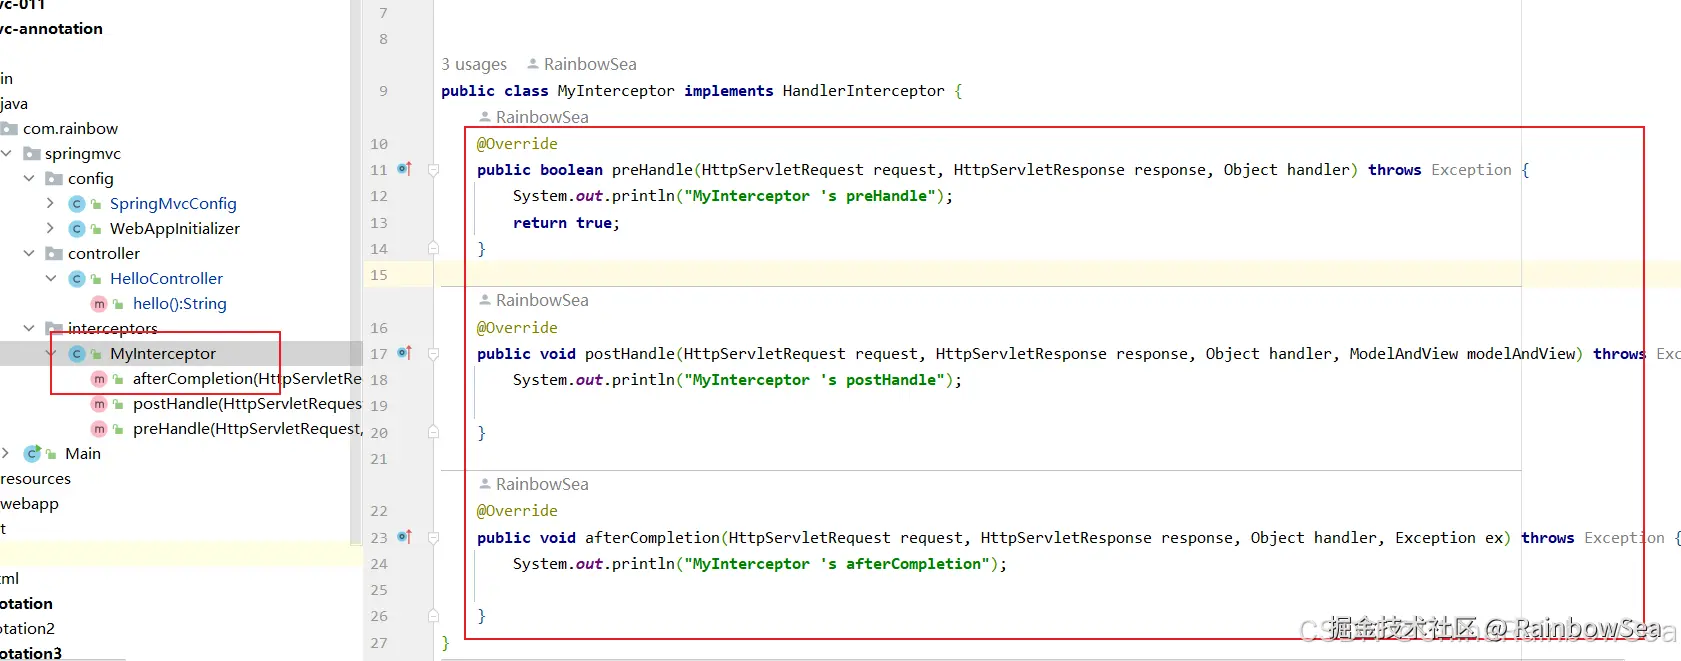1681x661 pixels.
Task: Select the resources folder in tree
Action: [x=36, y=479]
